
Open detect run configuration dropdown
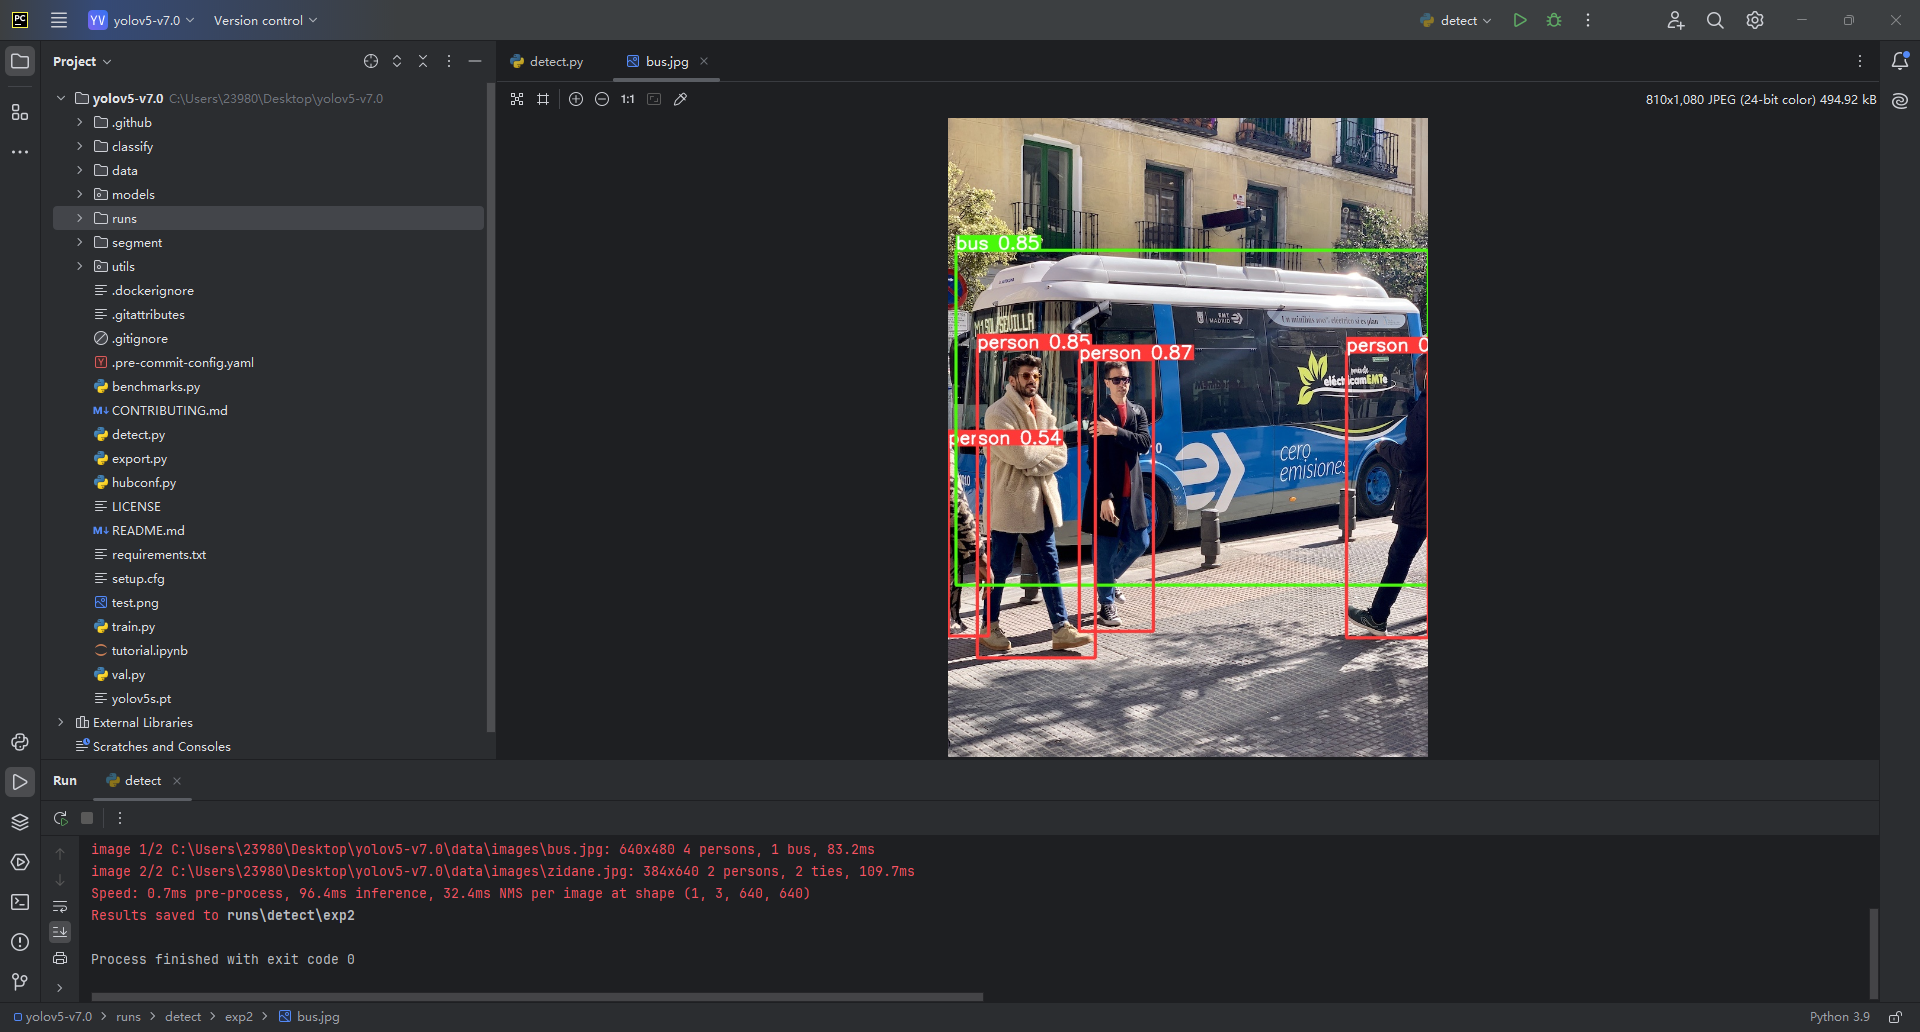[x=1455, y=20]
